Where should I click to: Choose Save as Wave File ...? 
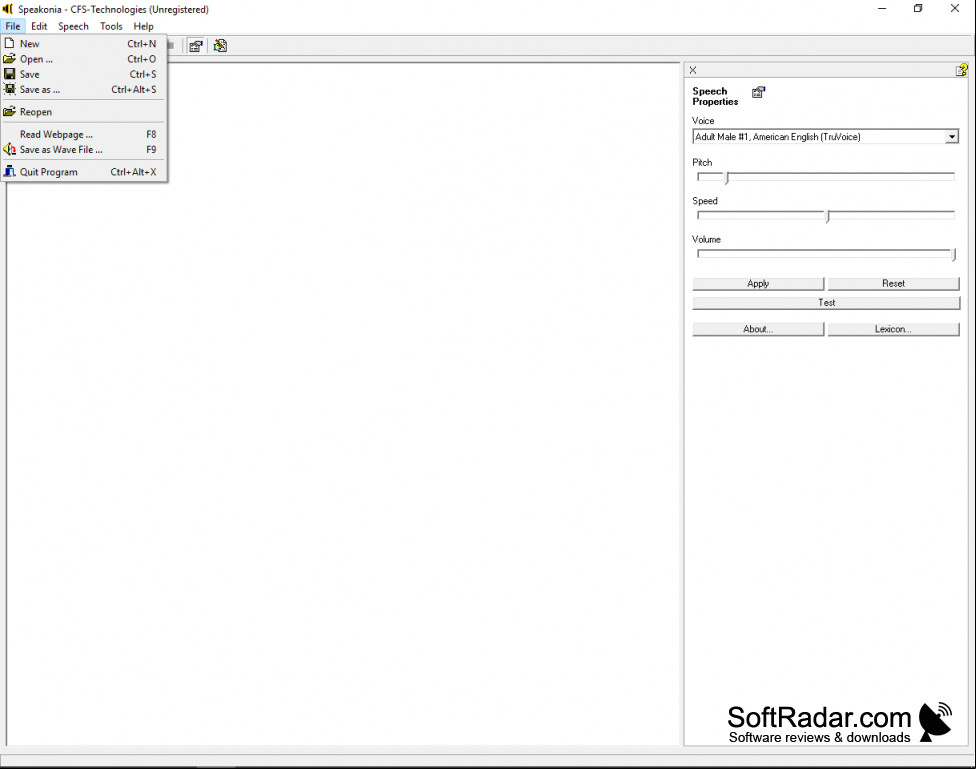[x=83, y=149]
